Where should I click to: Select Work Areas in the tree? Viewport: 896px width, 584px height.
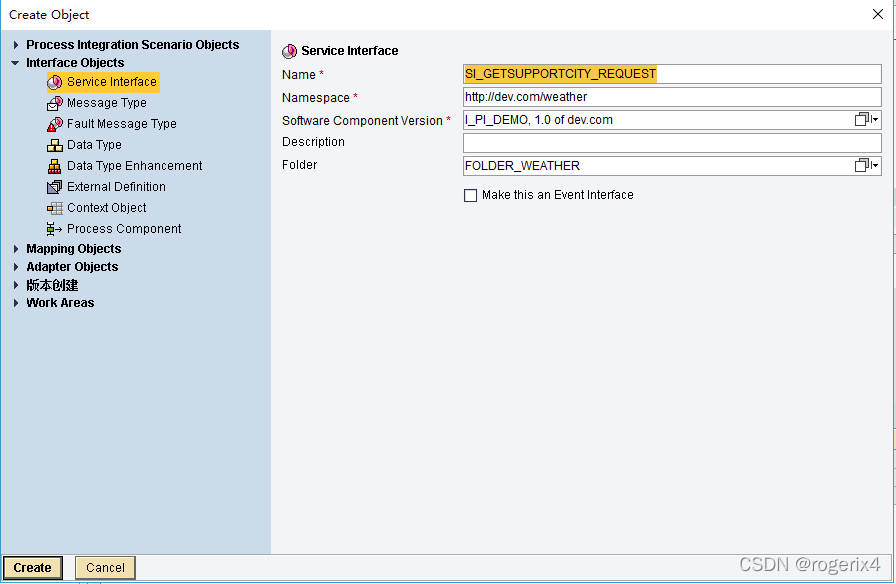[60, 303]
